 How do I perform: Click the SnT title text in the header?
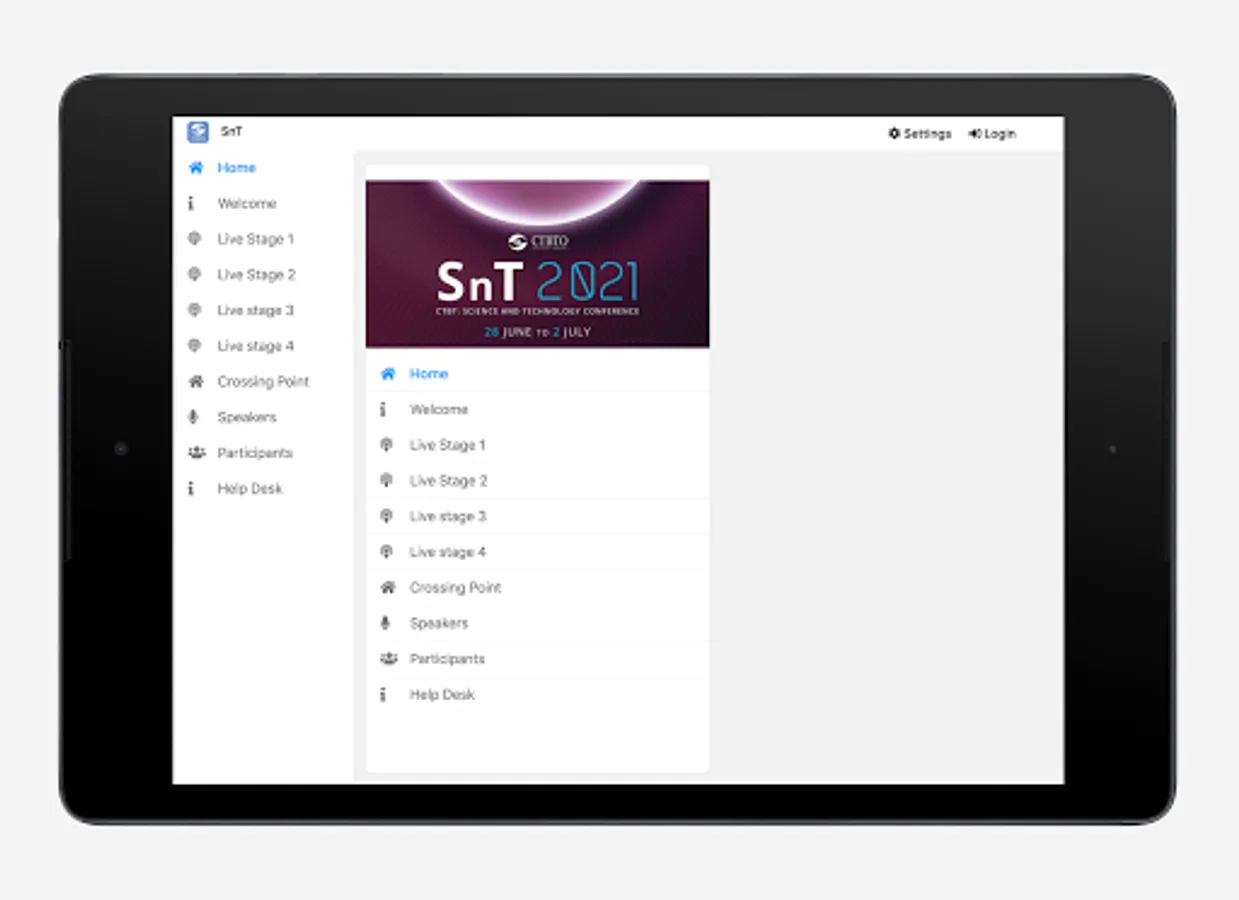pyautogui.click(x=231, y=131)
